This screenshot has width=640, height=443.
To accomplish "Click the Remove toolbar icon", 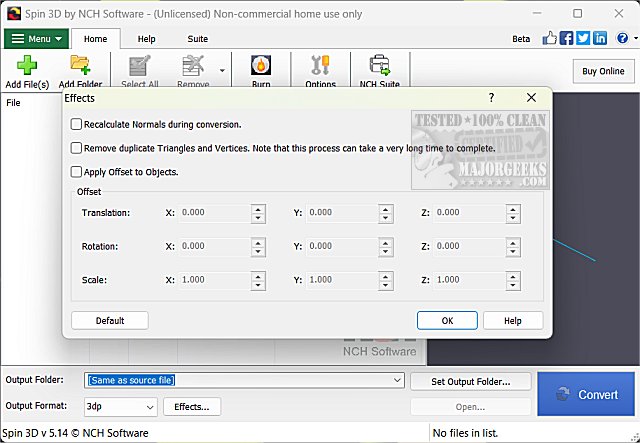I will 193,66.
